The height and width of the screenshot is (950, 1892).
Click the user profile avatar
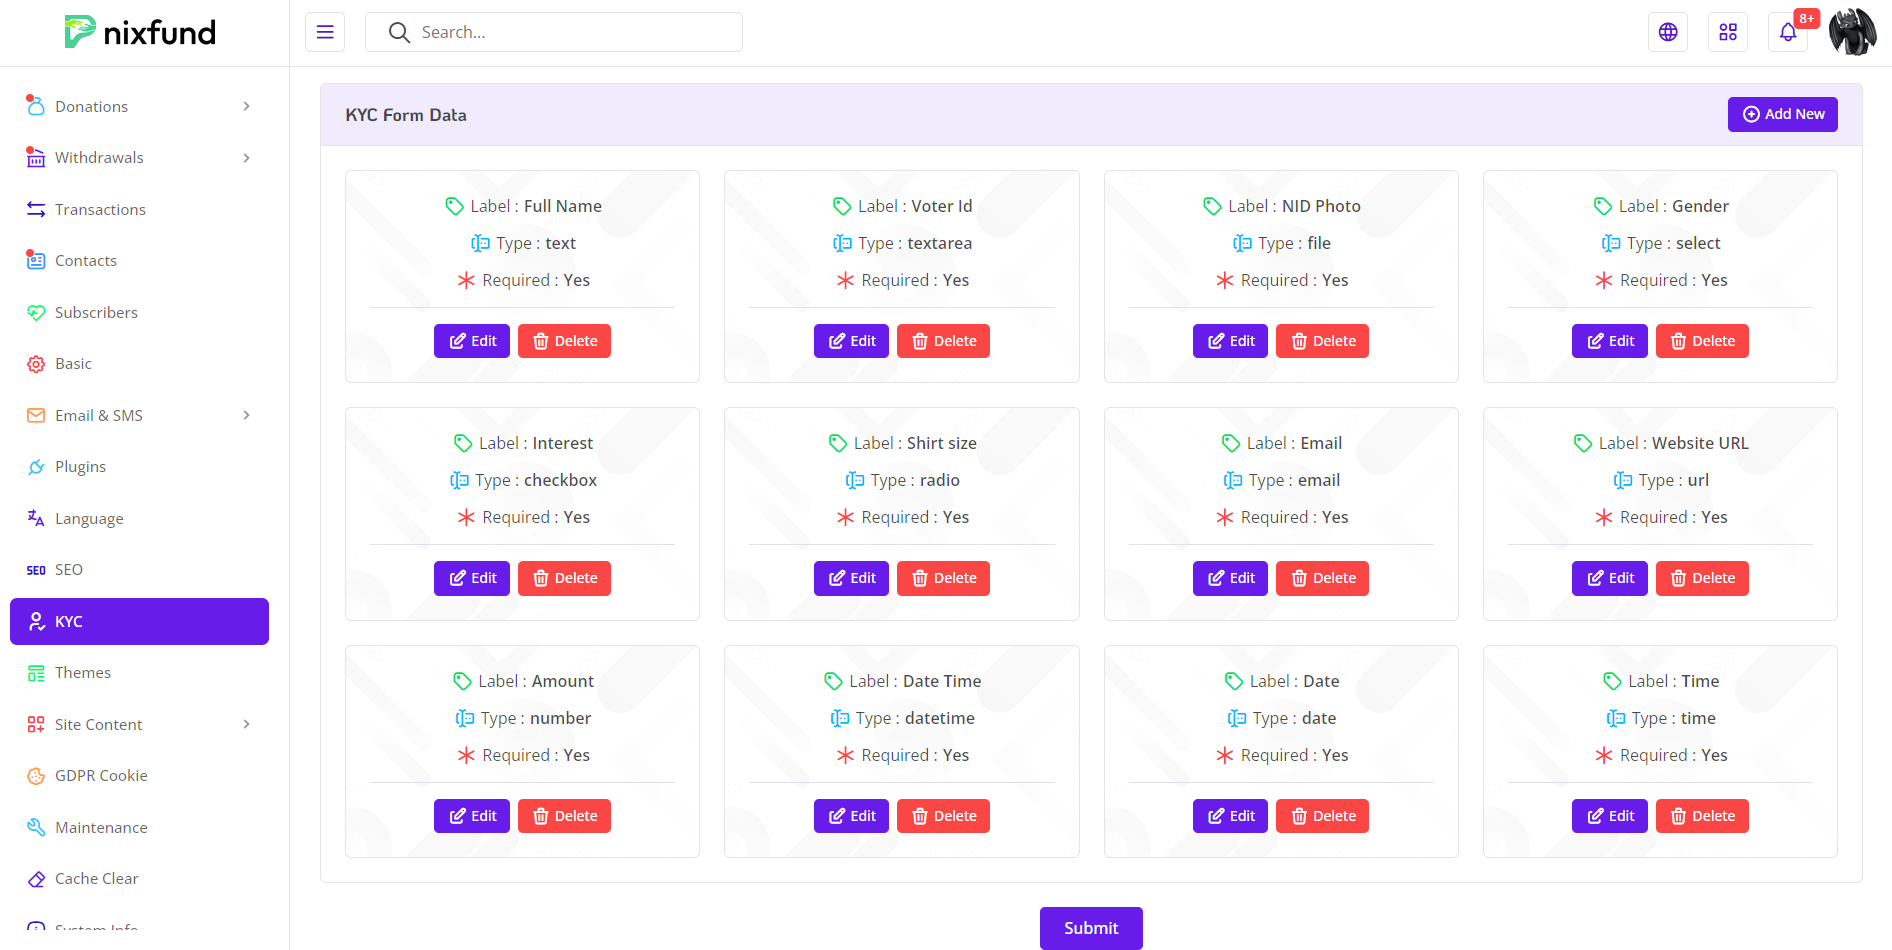pos(1852,32)
